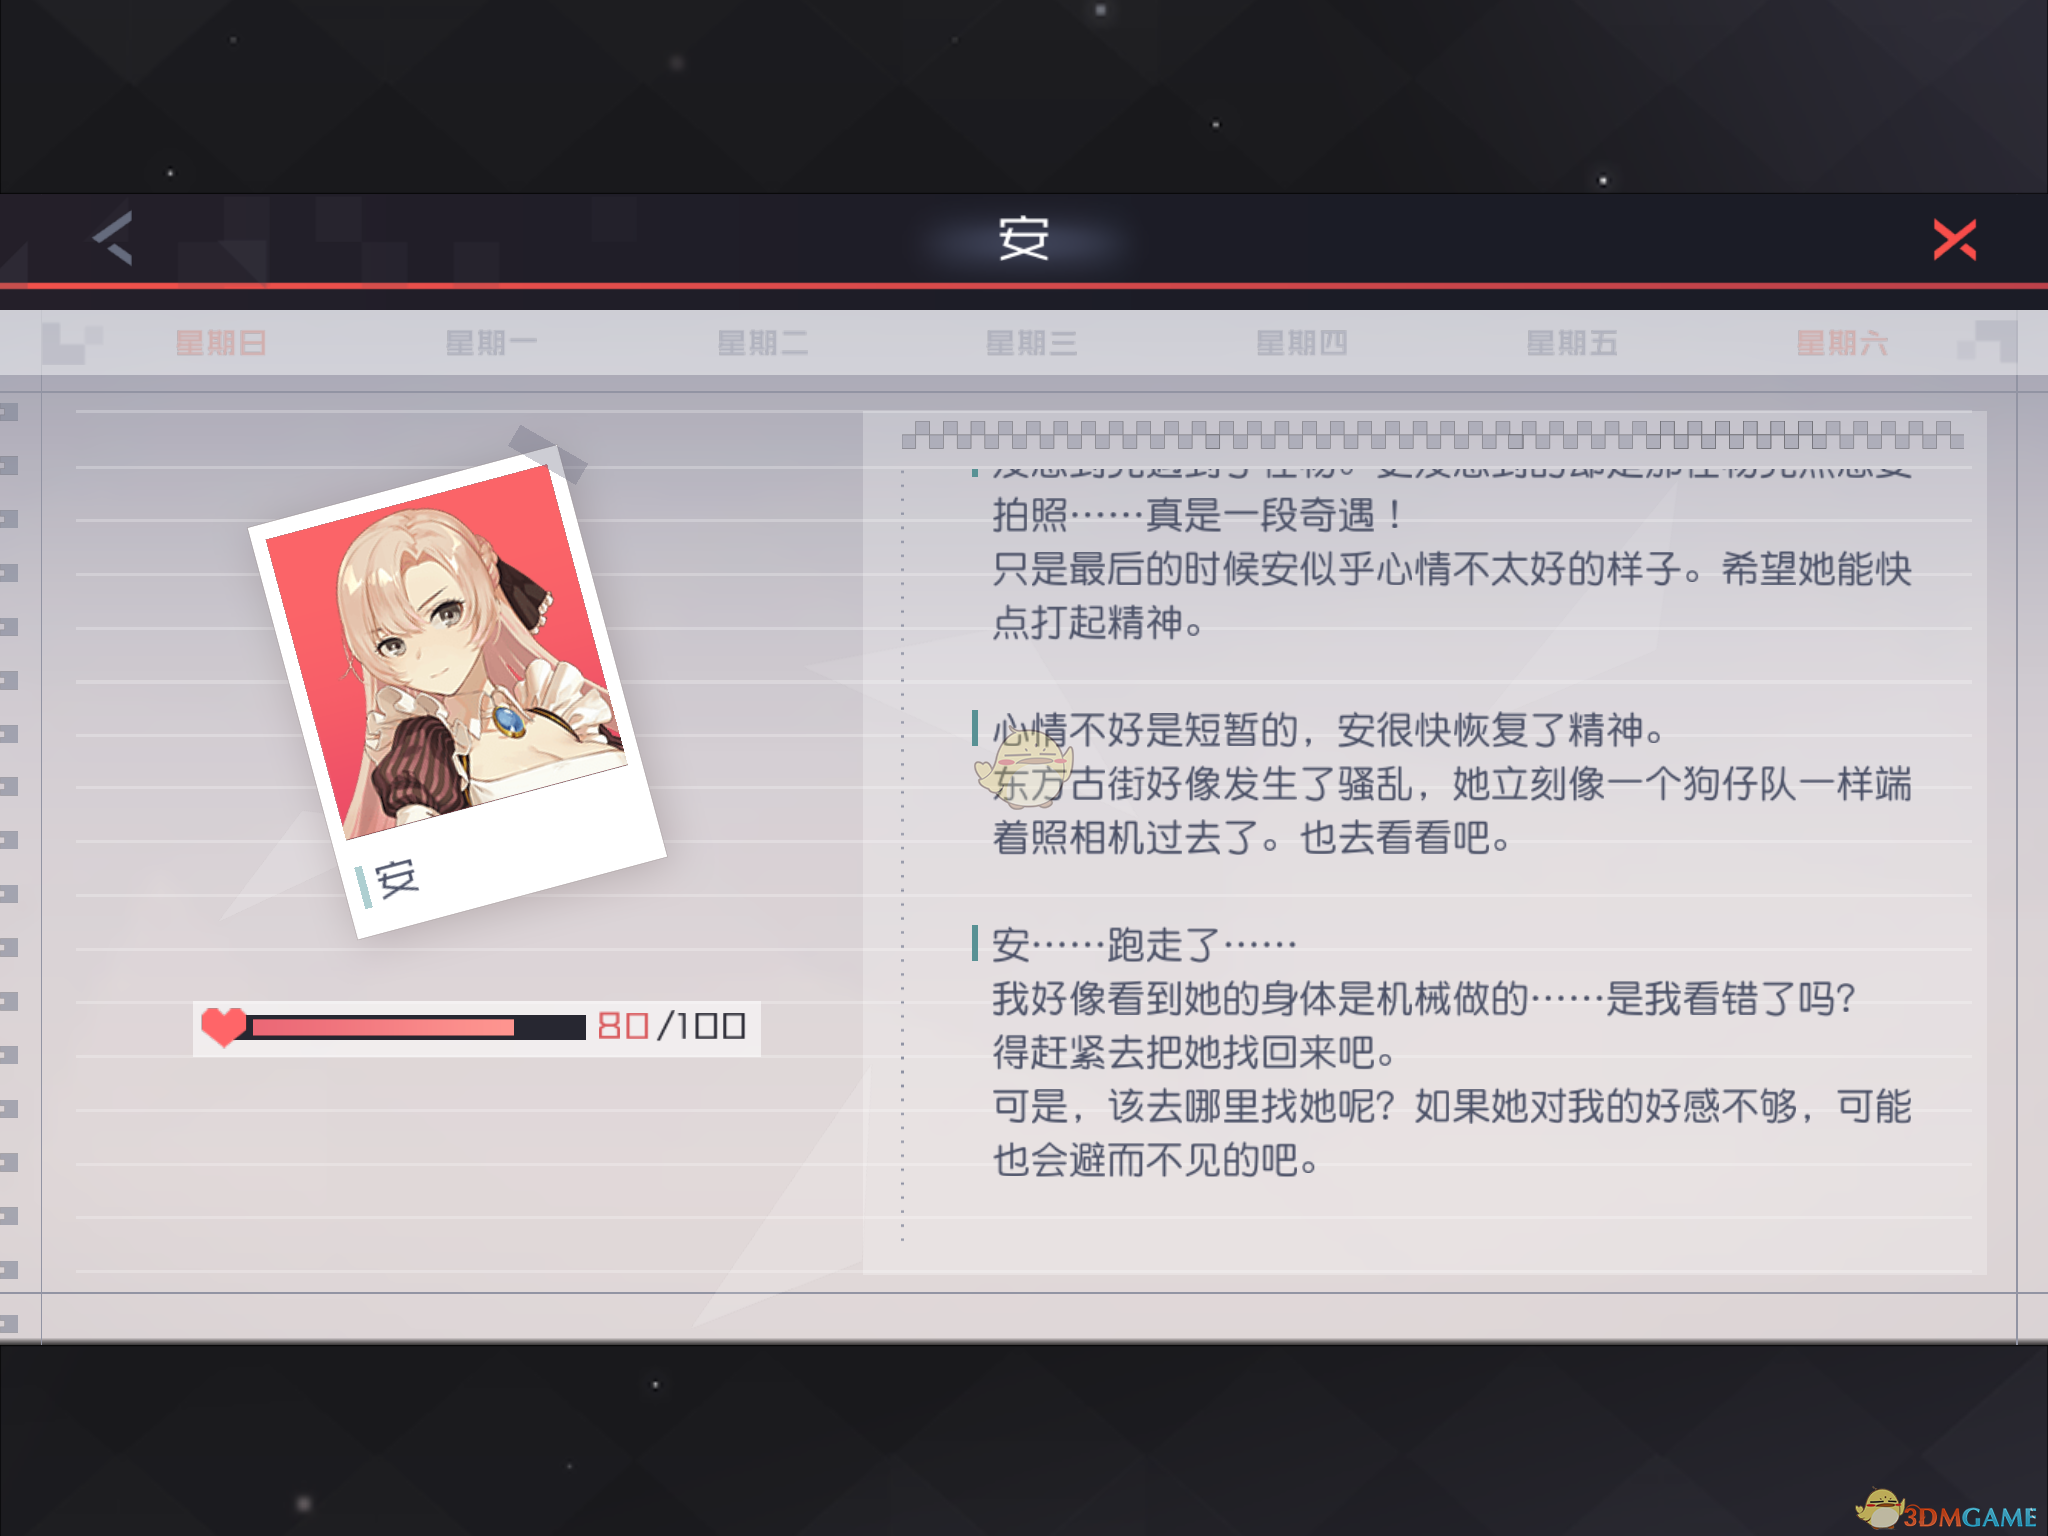Viewport: 2048px width, 1536px height.
Task: Tap the 安 title at top
Action: [x=1023, y=239]
